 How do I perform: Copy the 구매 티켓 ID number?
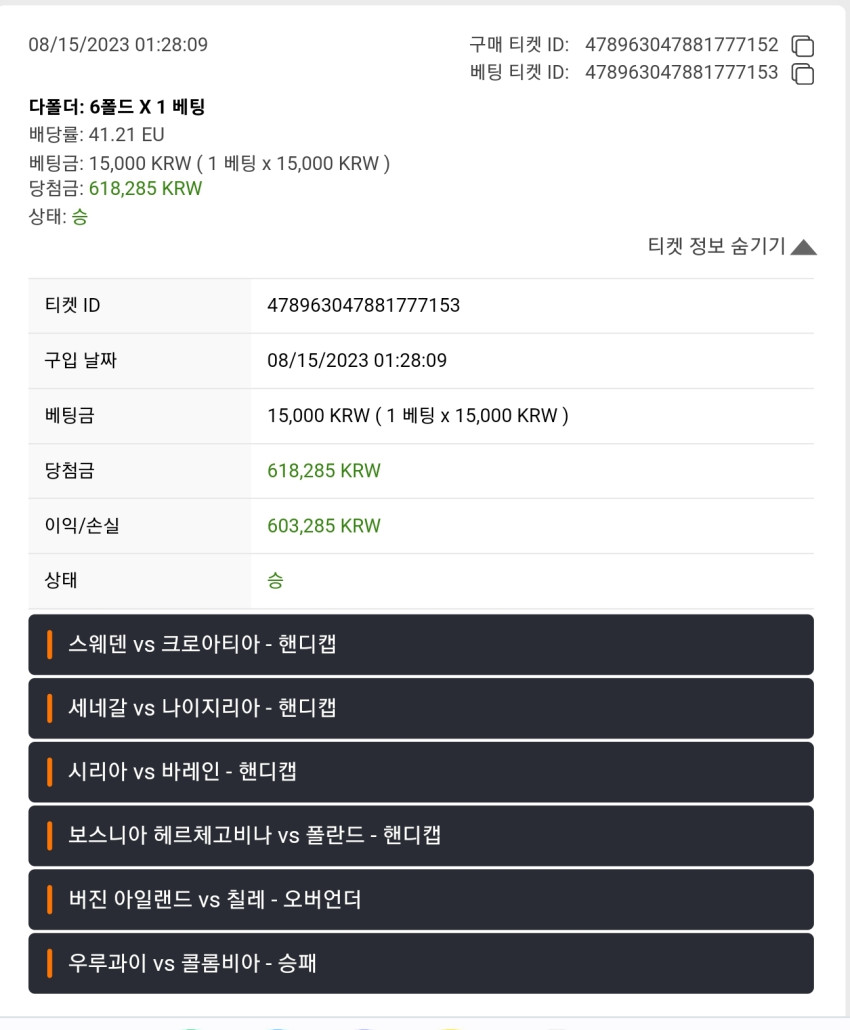pyautogui.click(x=803, y=46)
